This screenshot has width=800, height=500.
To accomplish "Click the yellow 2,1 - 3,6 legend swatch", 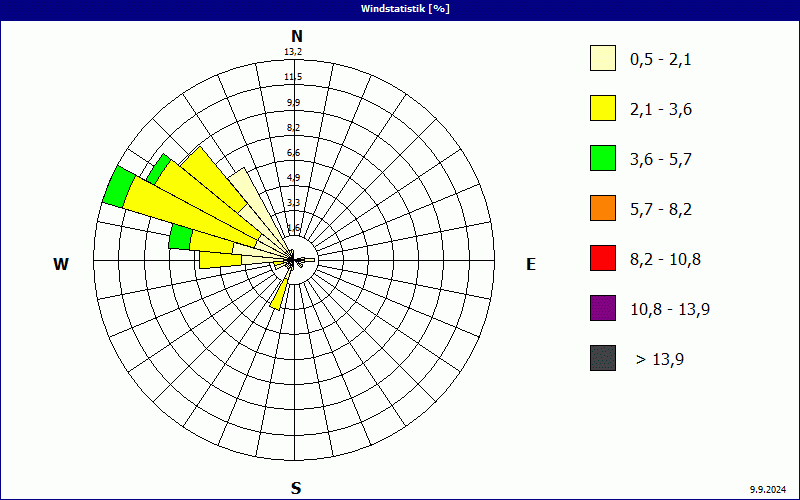I will pos(603,108).
